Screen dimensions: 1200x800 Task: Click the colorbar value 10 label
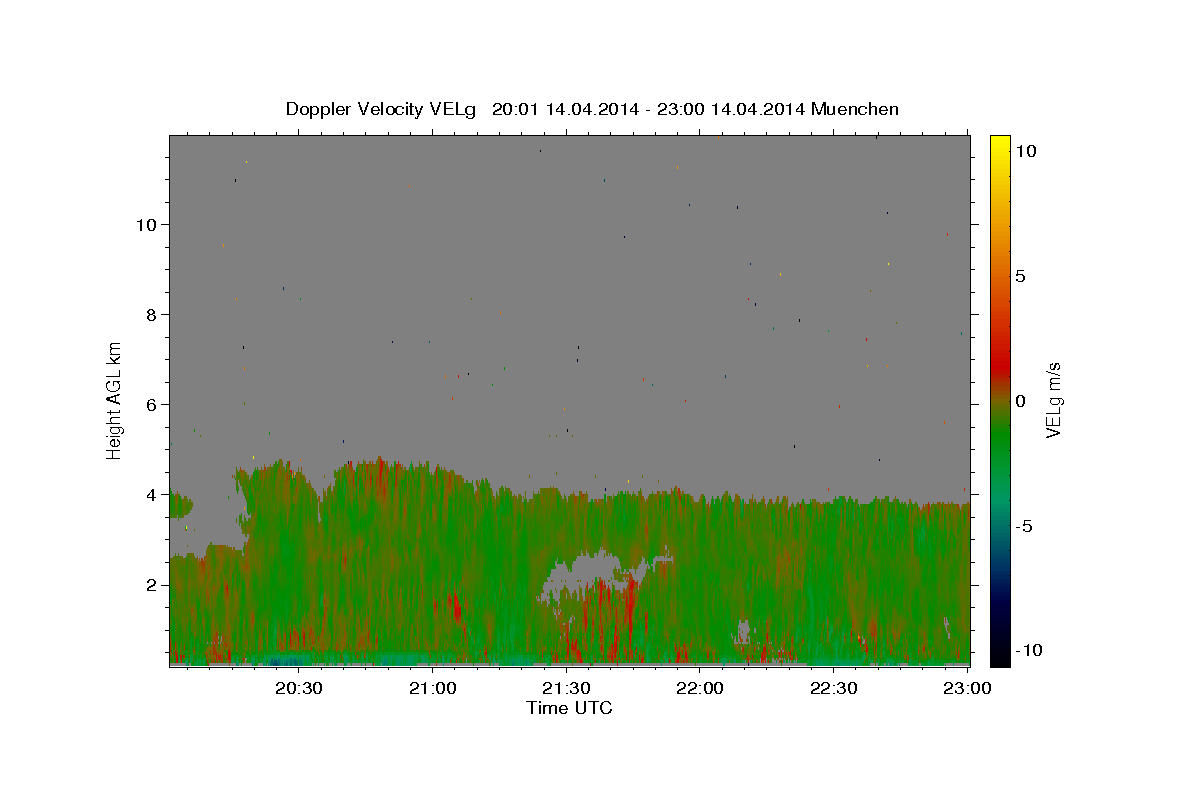point(1026,151)
